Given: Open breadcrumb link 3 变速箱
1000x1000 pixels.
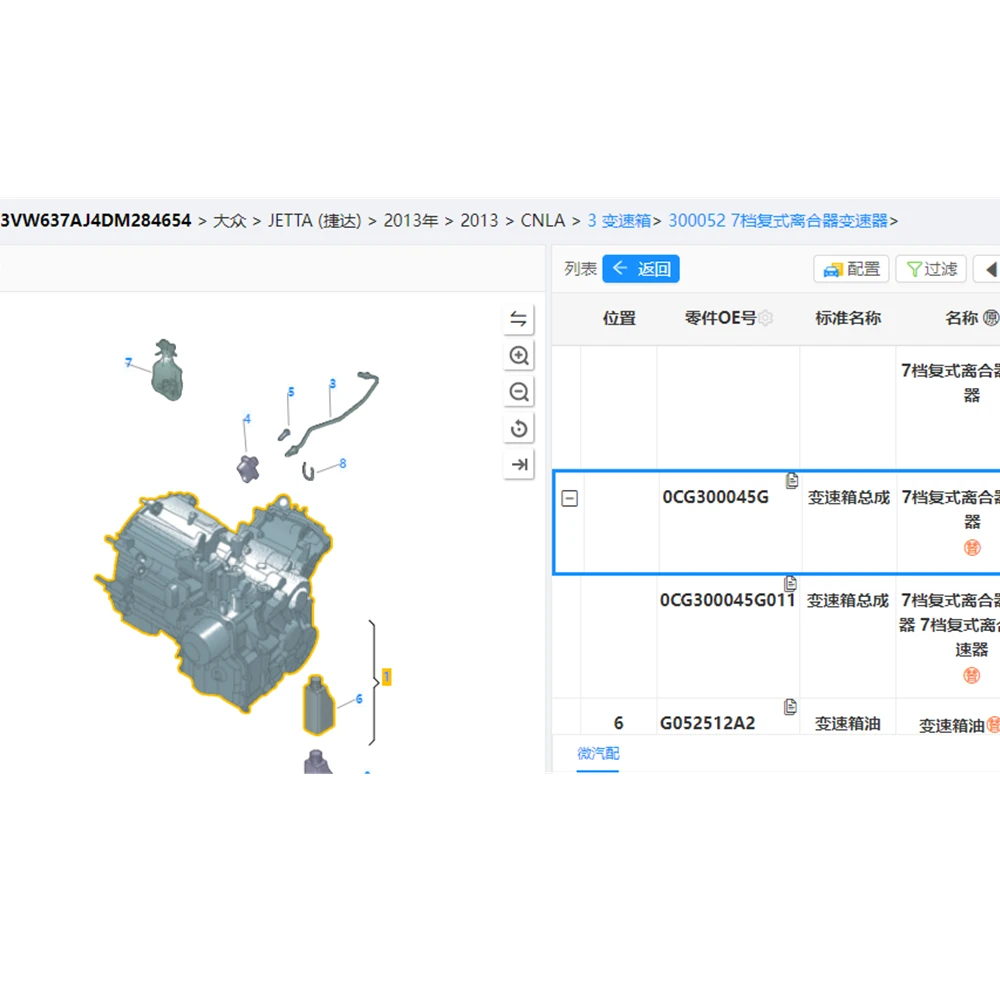Looking at the screenshot, I should click(x=619, y=221).
